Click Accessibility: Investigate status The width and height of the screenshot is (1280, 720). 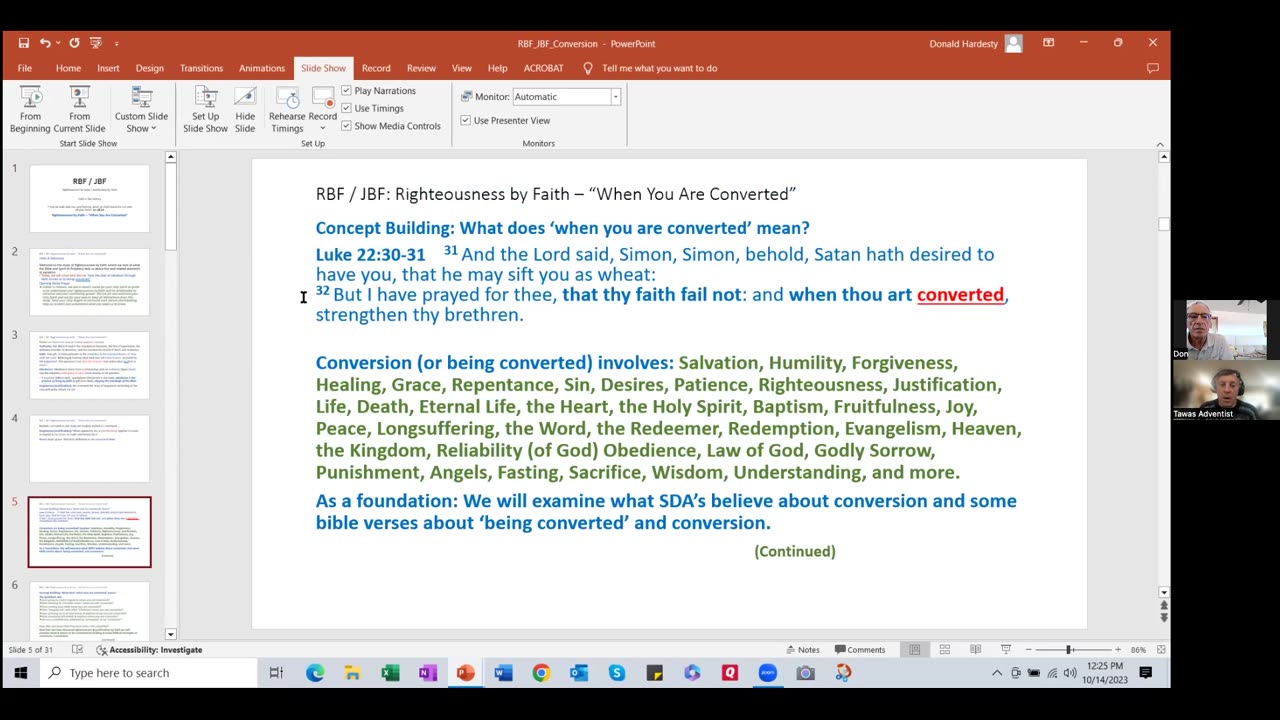point(149,650)
